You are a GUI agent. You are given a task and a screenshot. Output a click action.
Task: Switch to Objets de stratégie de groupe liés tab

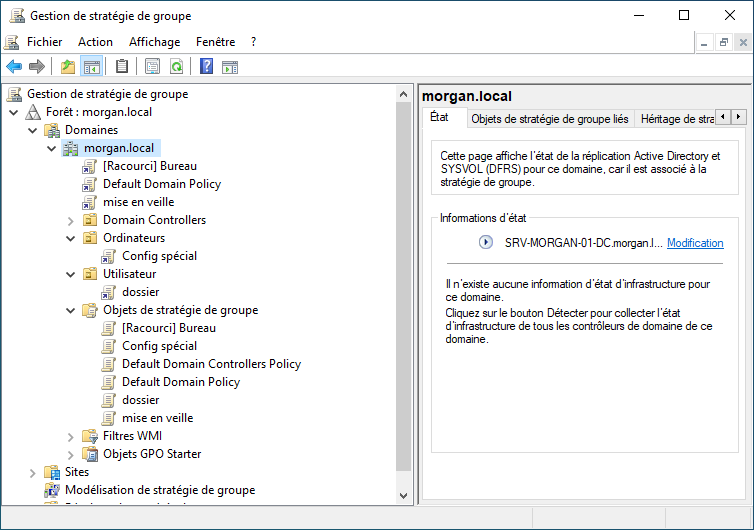tap(549, 118)
